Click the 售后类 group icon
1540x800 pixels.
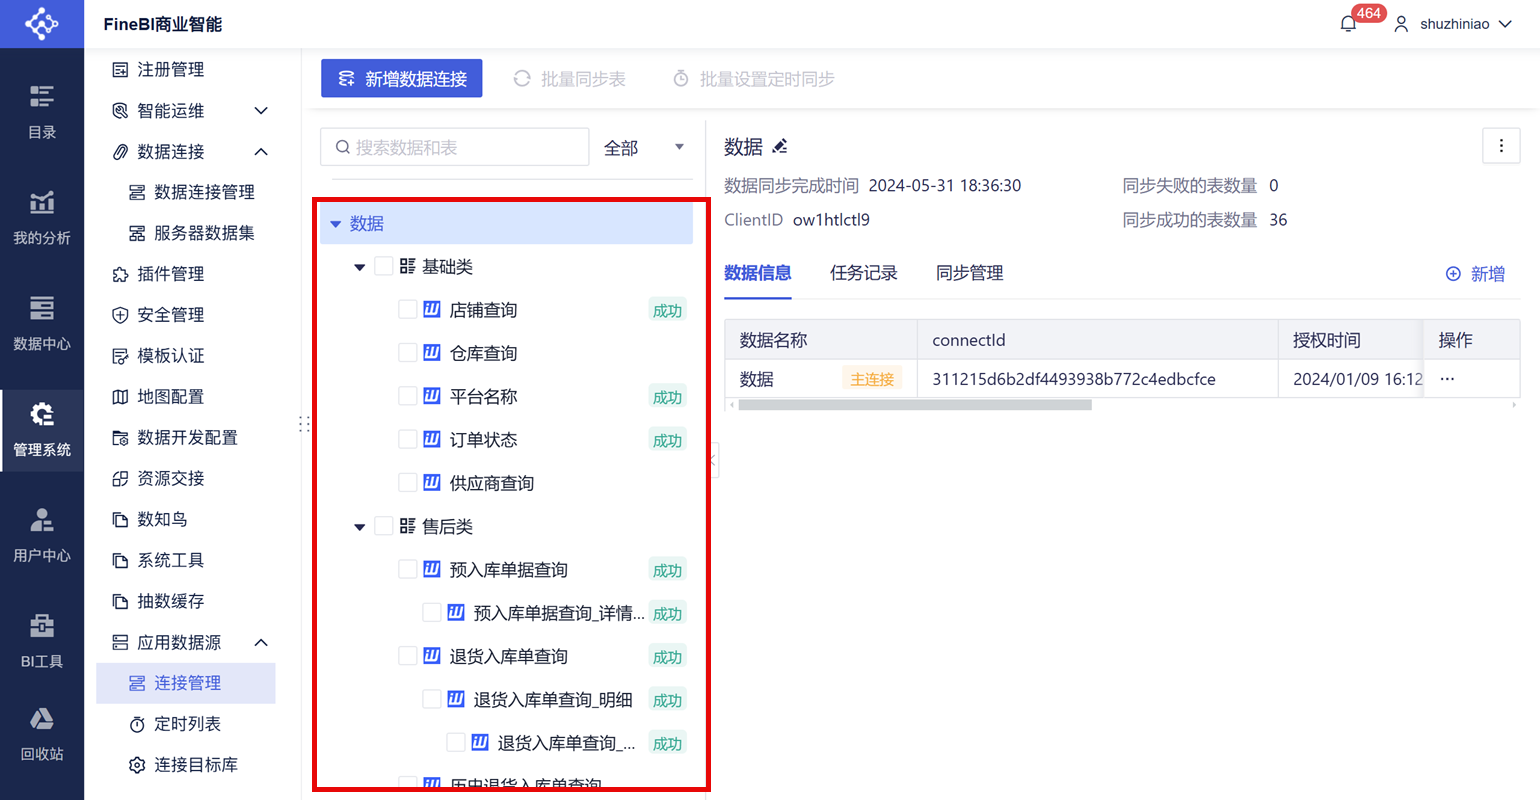[x=408, y=526]
